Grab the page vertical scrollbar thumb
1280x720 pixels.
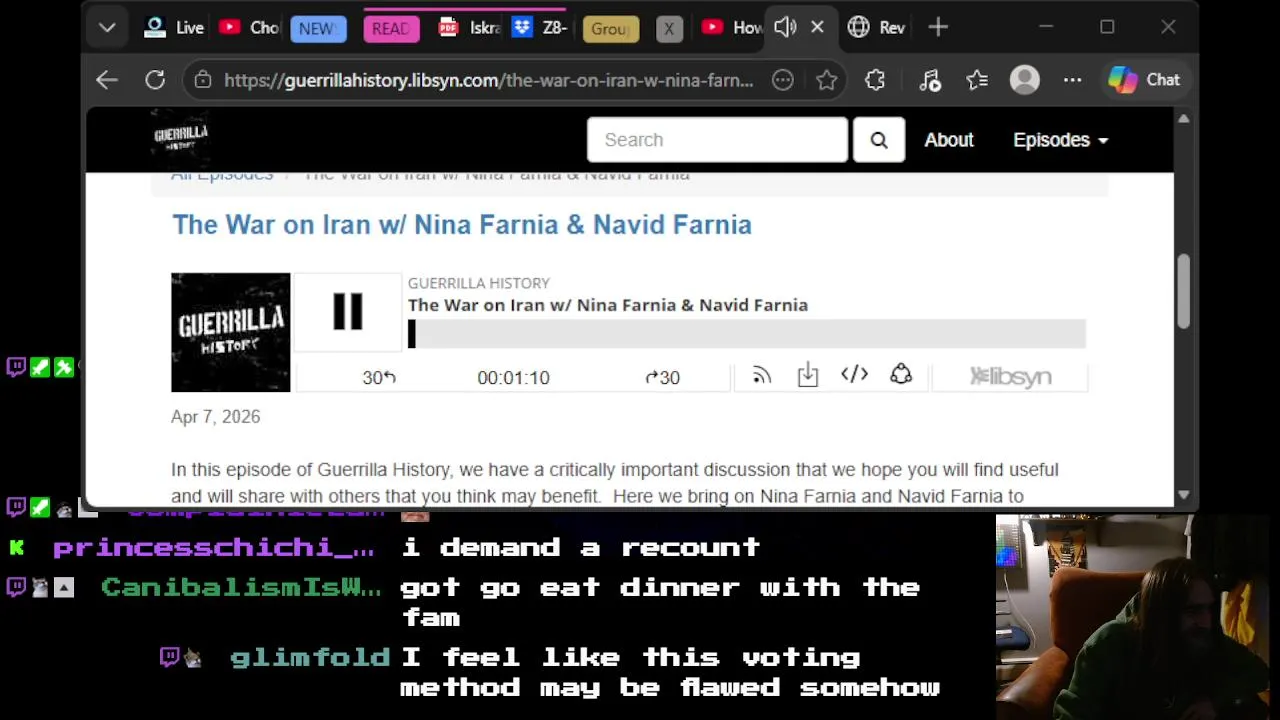coord(1184,291)
